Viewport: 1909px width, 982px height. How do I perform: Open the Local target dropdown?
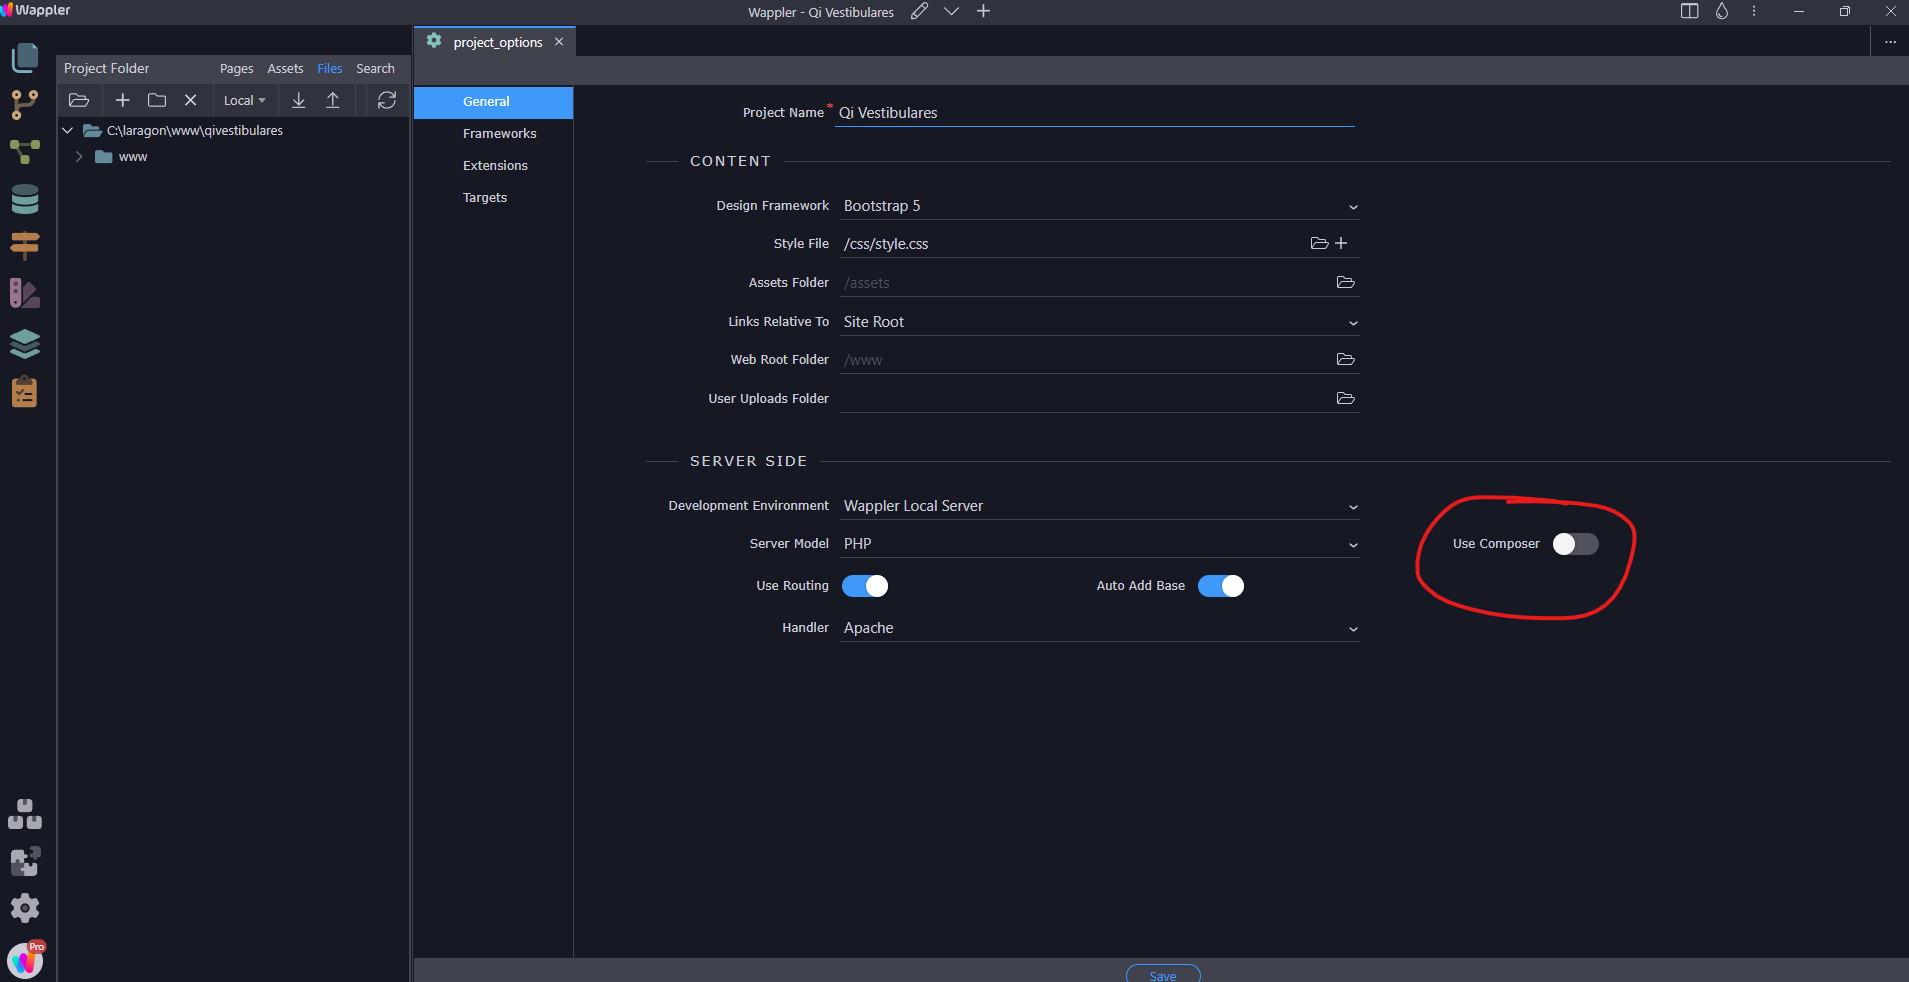[x=244, y=101]
